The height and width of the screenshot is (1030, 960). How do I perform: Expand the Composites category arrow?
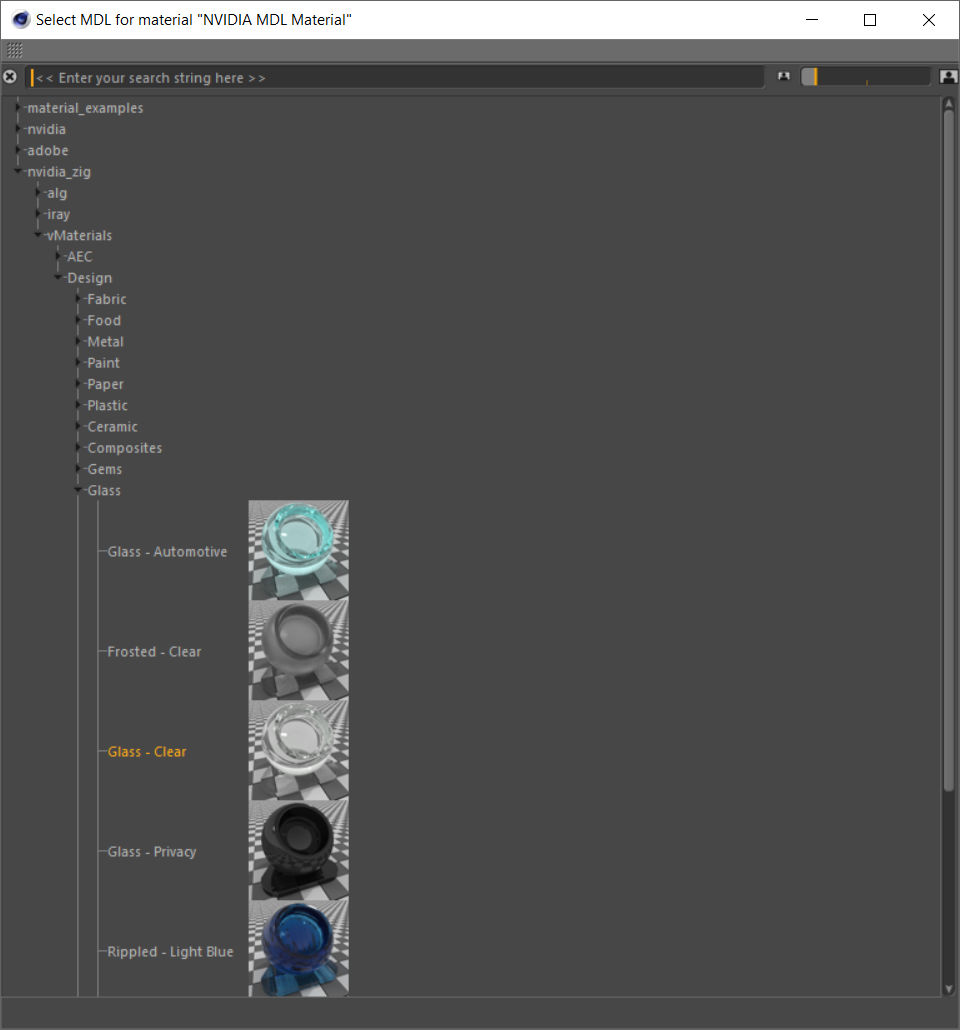(78, 447)
